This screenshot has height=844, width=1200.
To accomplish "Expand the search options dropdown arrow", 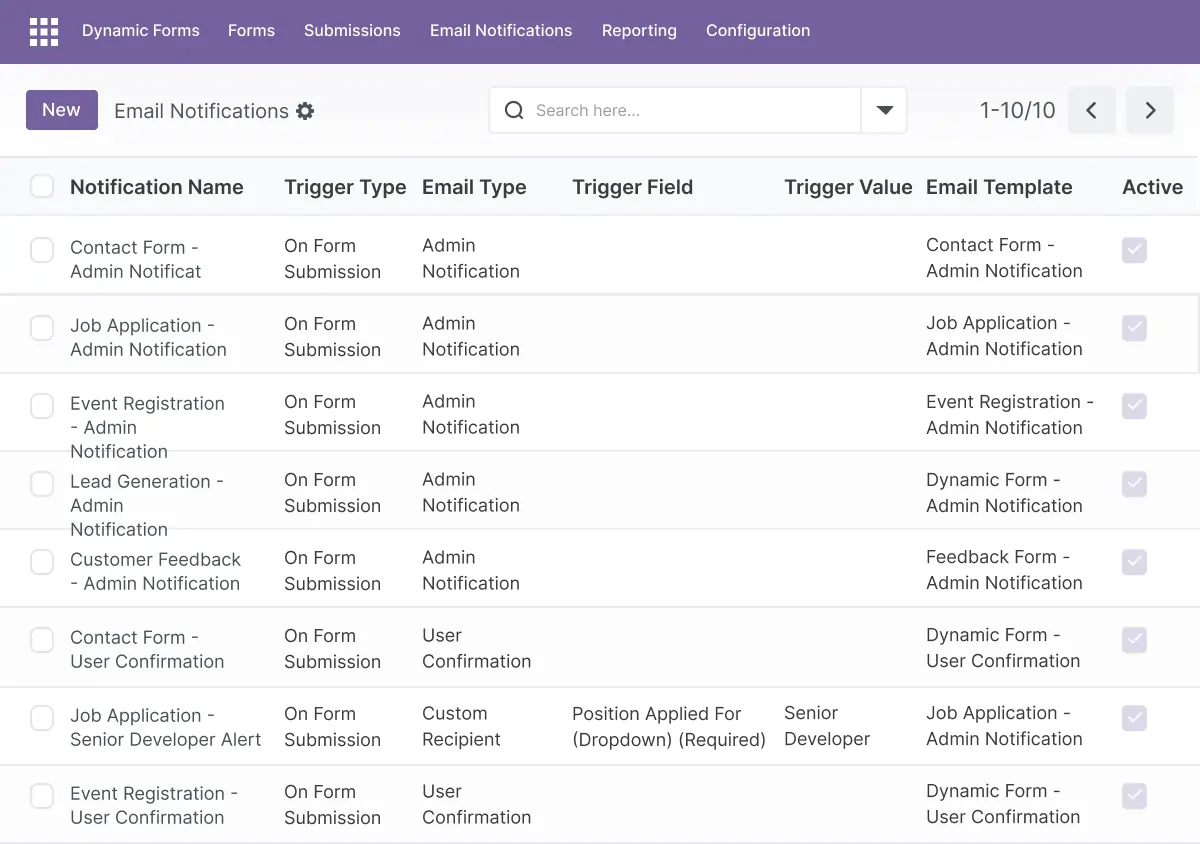I will [x=884, y=110].
